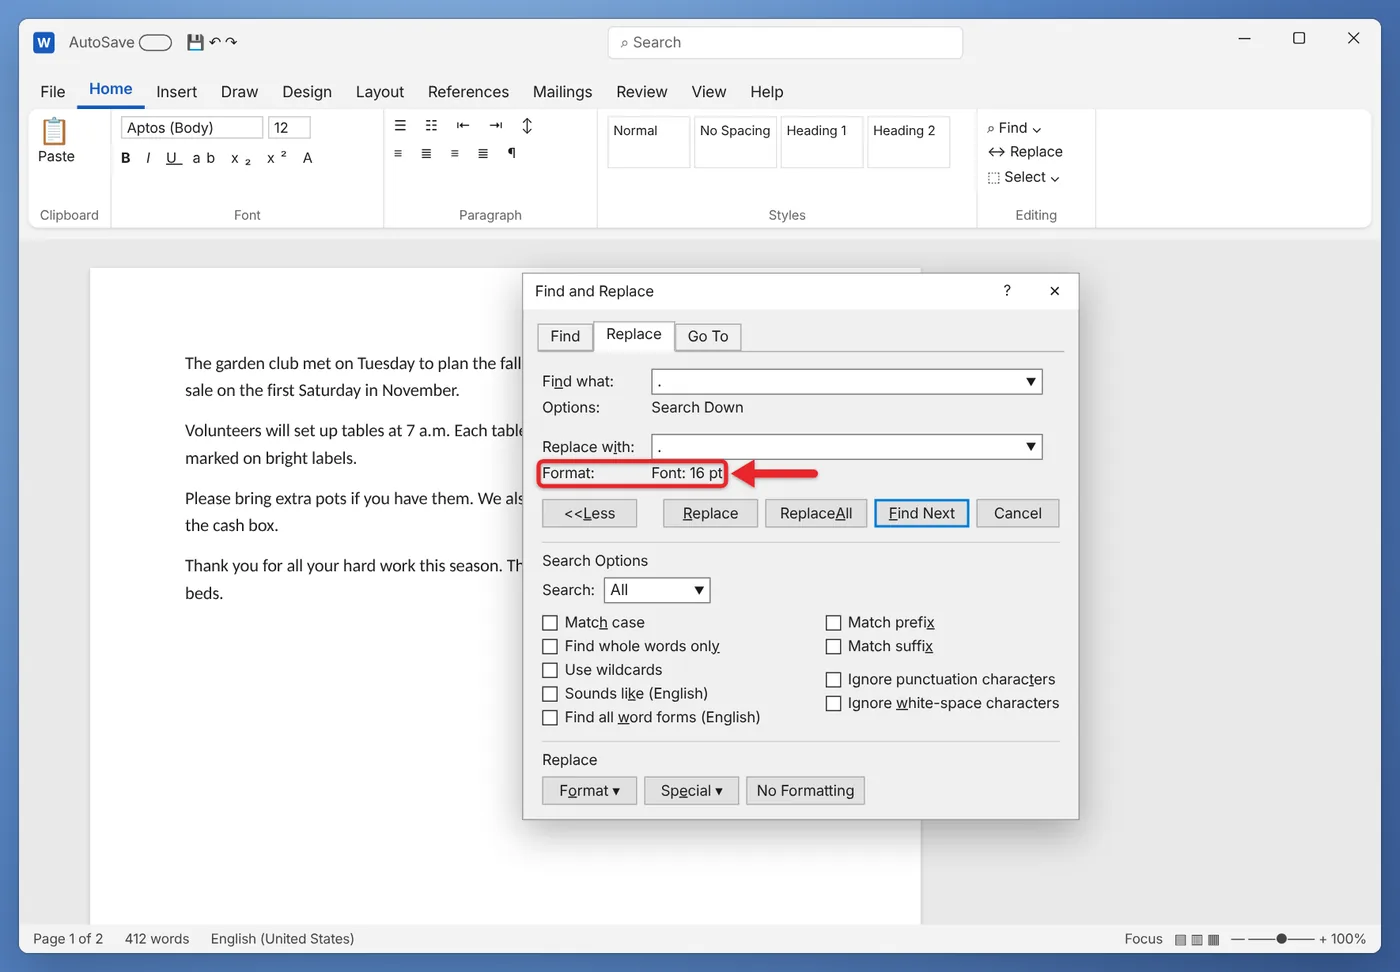1400x972 pixels.
Task: Open the Insert ribbon tab
Action: (x=176, y=92)
